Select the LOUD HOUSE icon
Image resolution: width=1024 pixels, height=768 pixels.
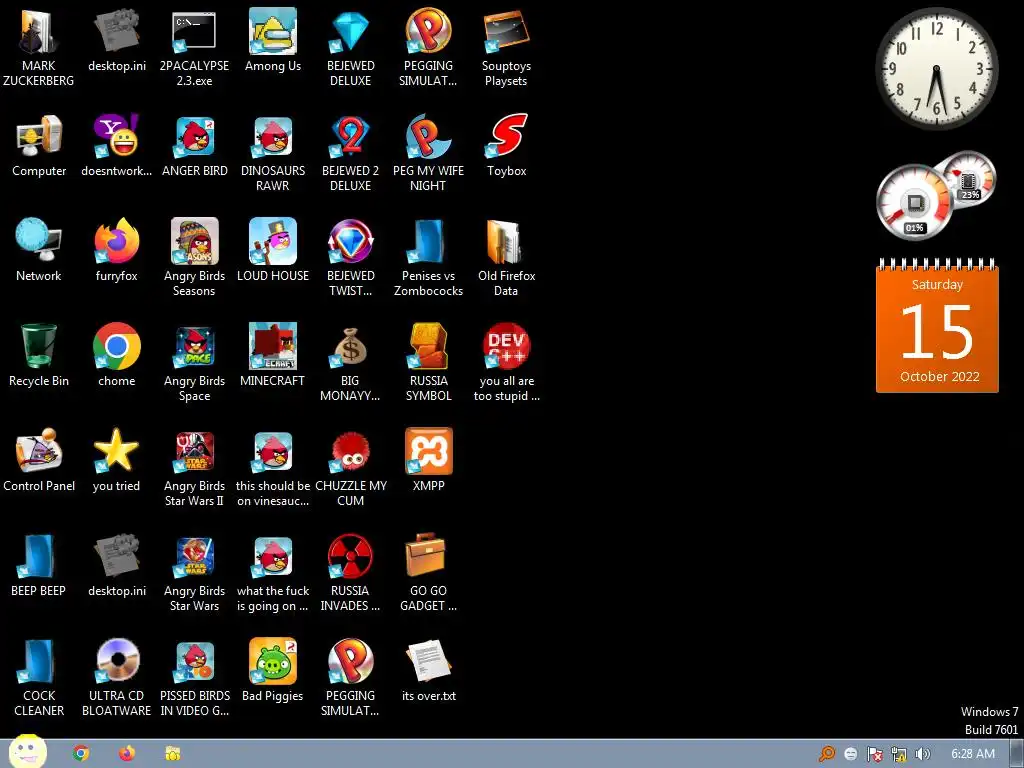[272, 242]
